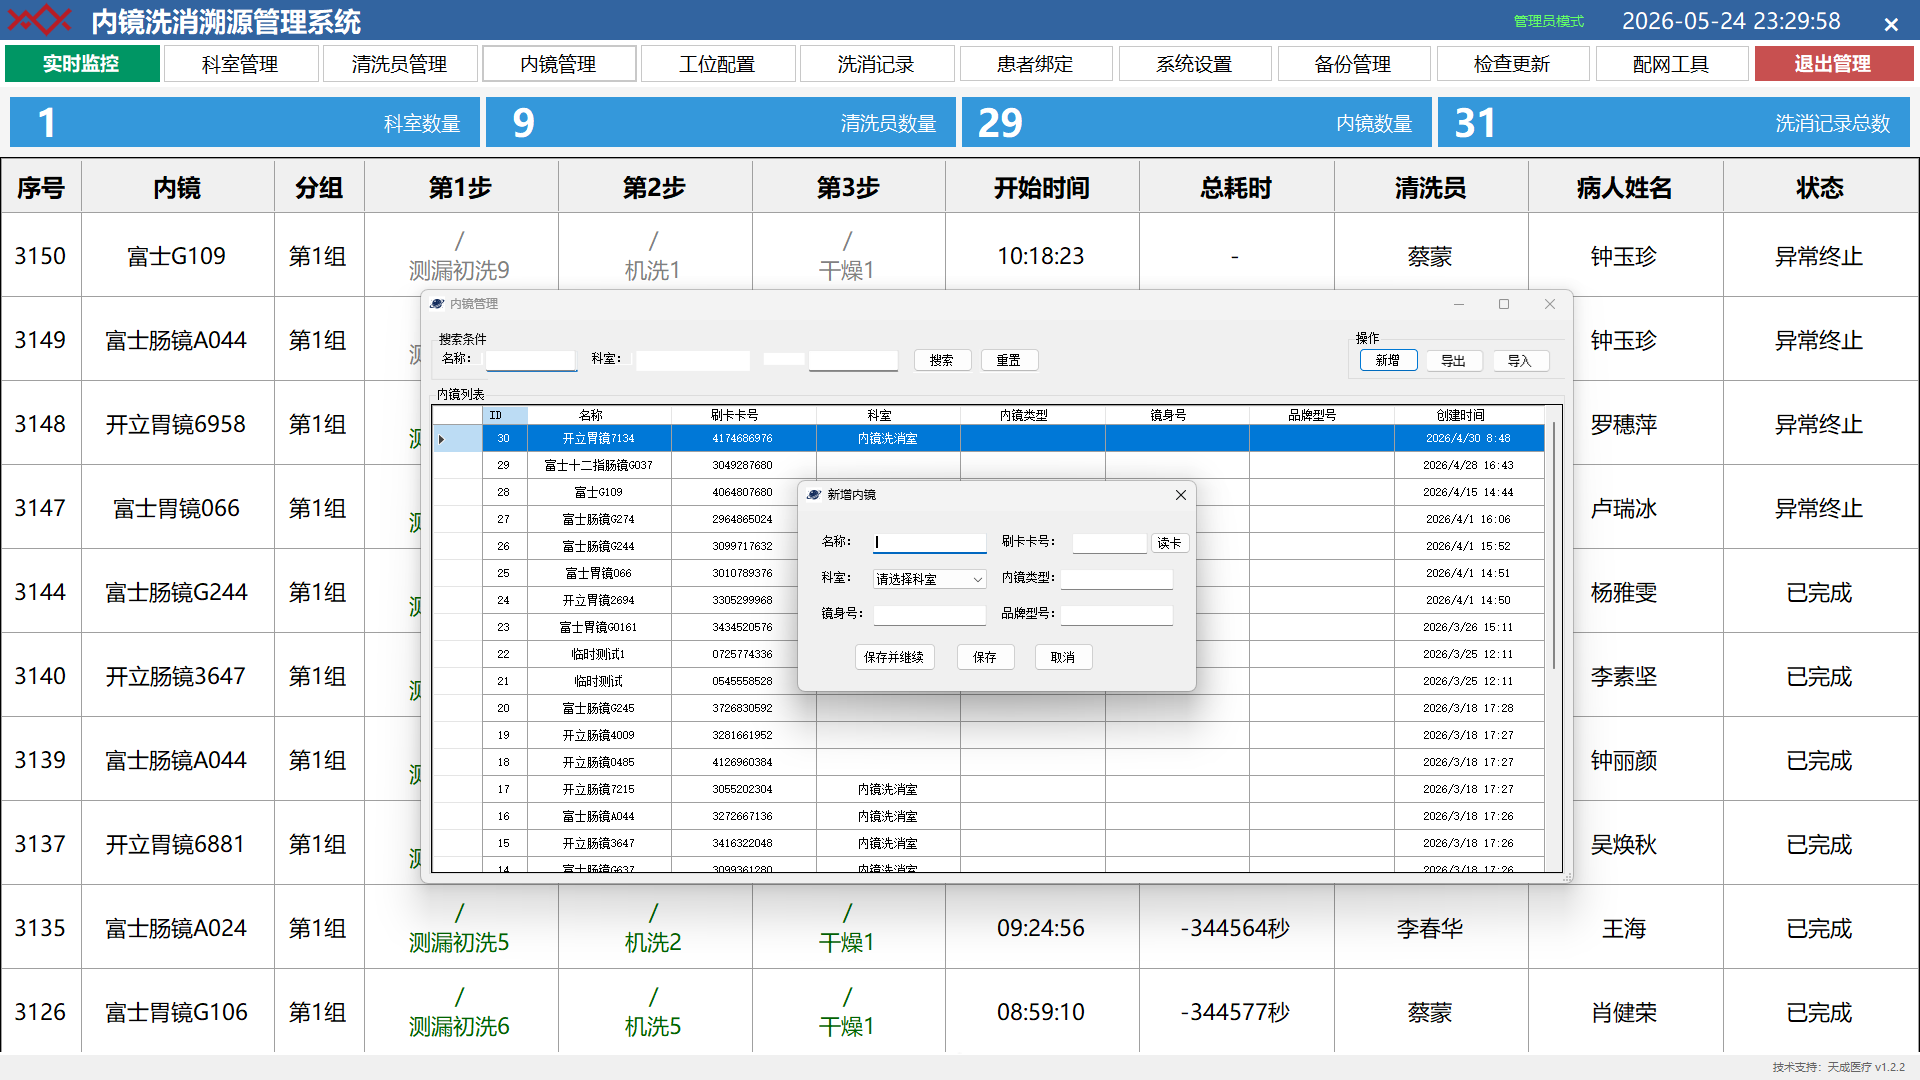Click the 新增 button in 操作
Screen dimensions: 1920x1080
[x=1388, y=361]
